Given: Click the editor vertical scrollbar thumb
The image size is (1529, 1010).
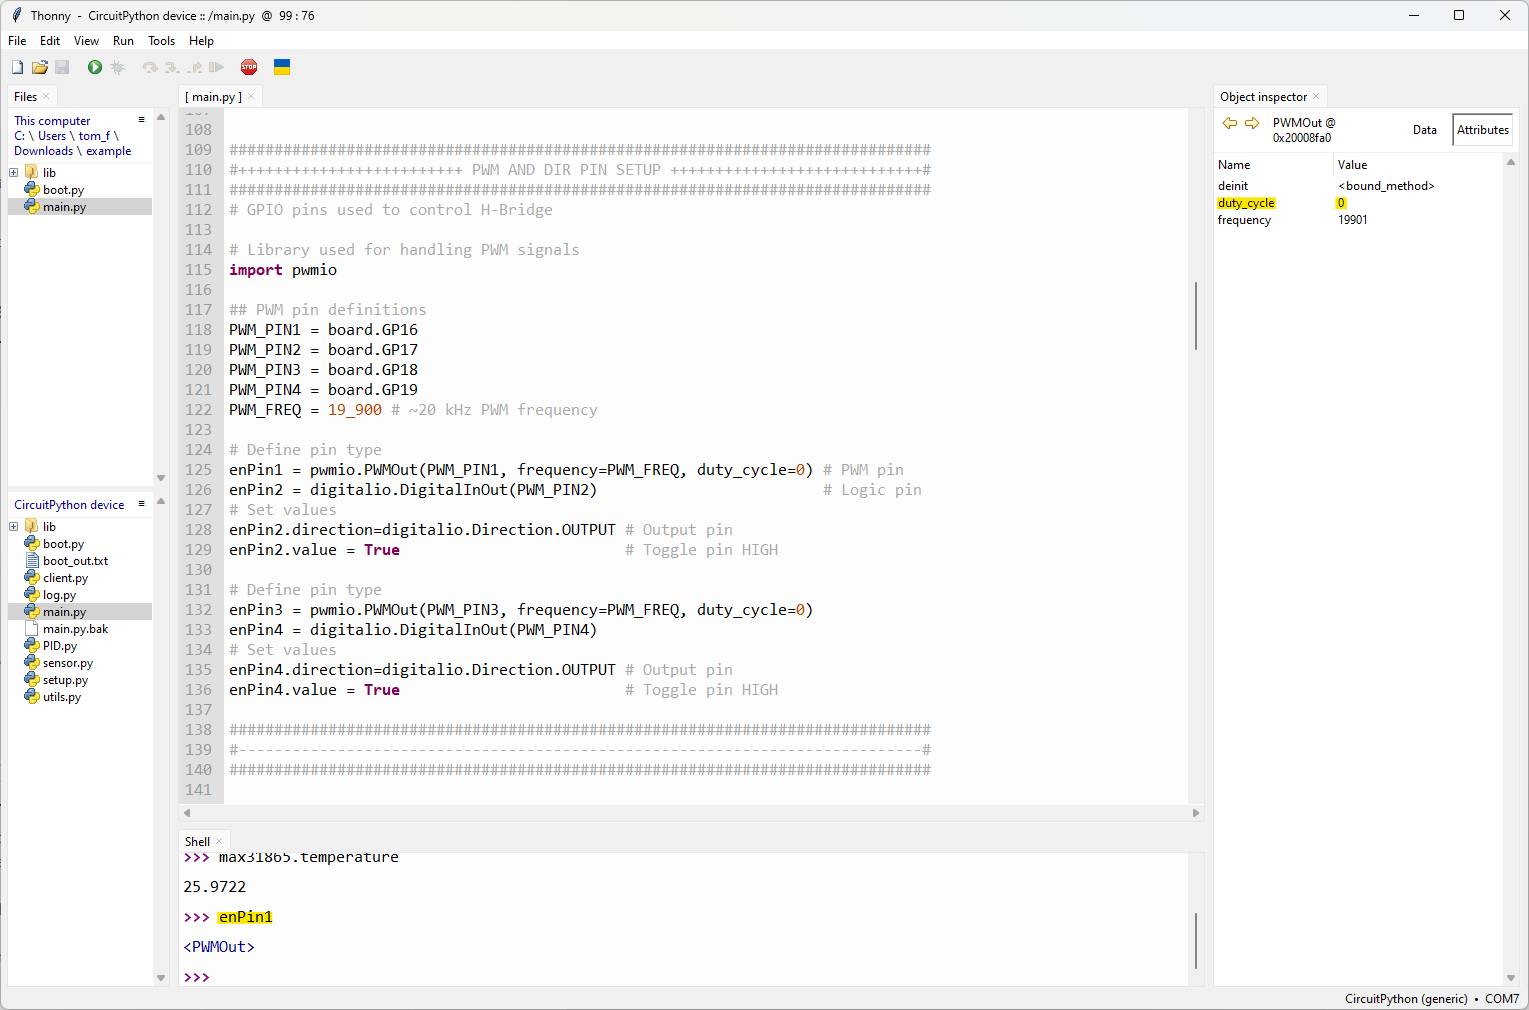Looking at the screenshot, I should (1196, 316).
